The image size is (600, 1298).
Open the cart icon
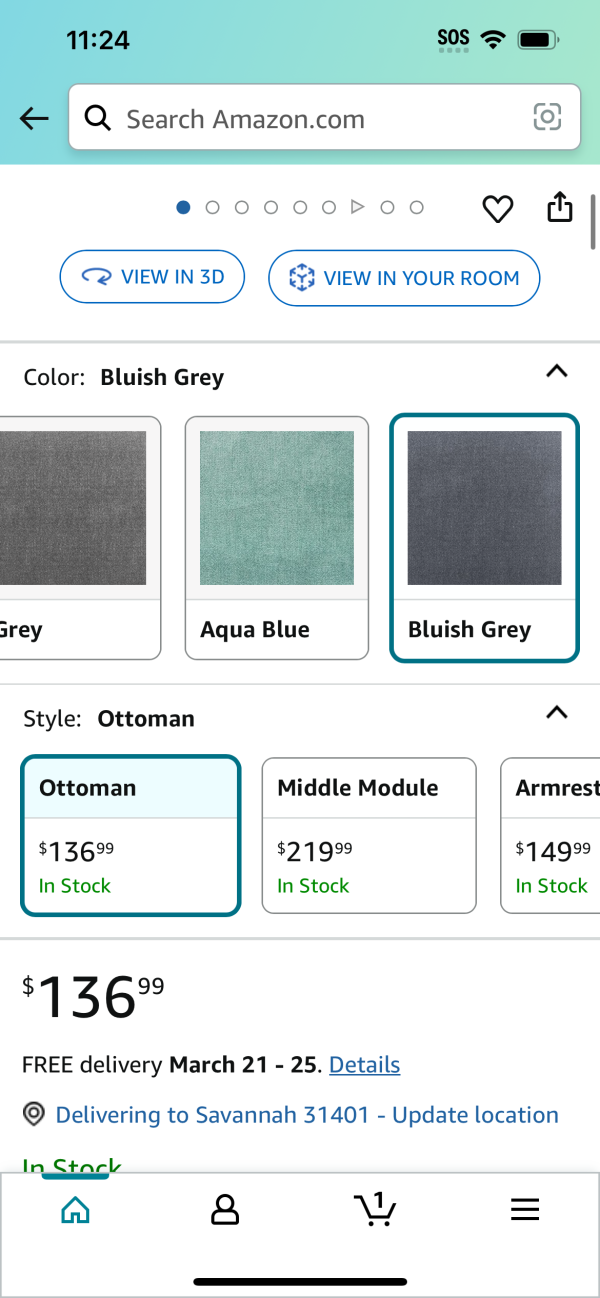376,1209
